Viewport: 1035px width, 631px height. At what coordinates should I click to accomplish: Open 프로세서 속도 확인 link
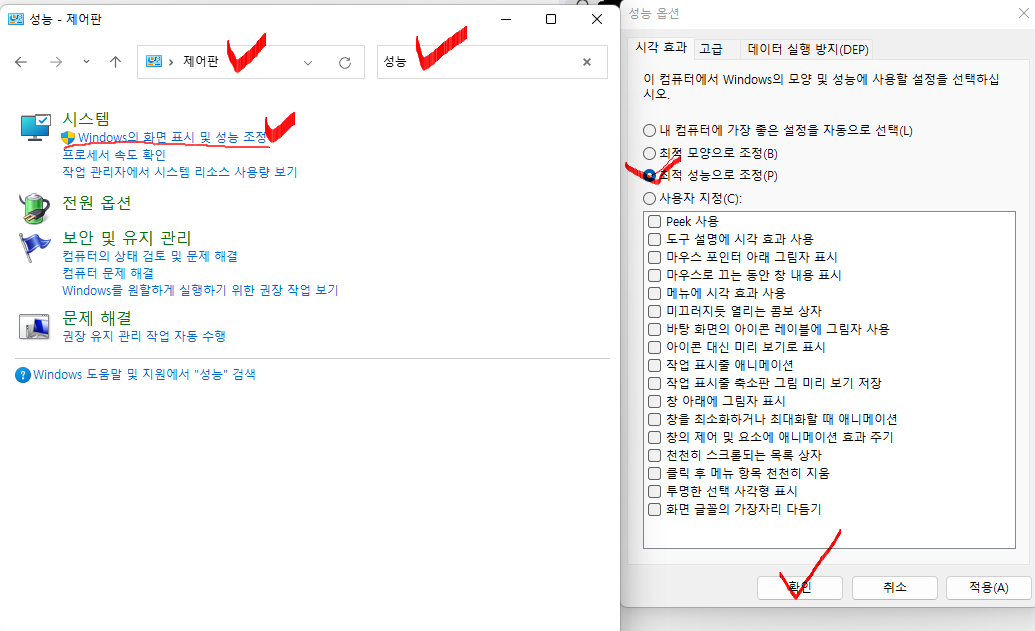point(114,155)
